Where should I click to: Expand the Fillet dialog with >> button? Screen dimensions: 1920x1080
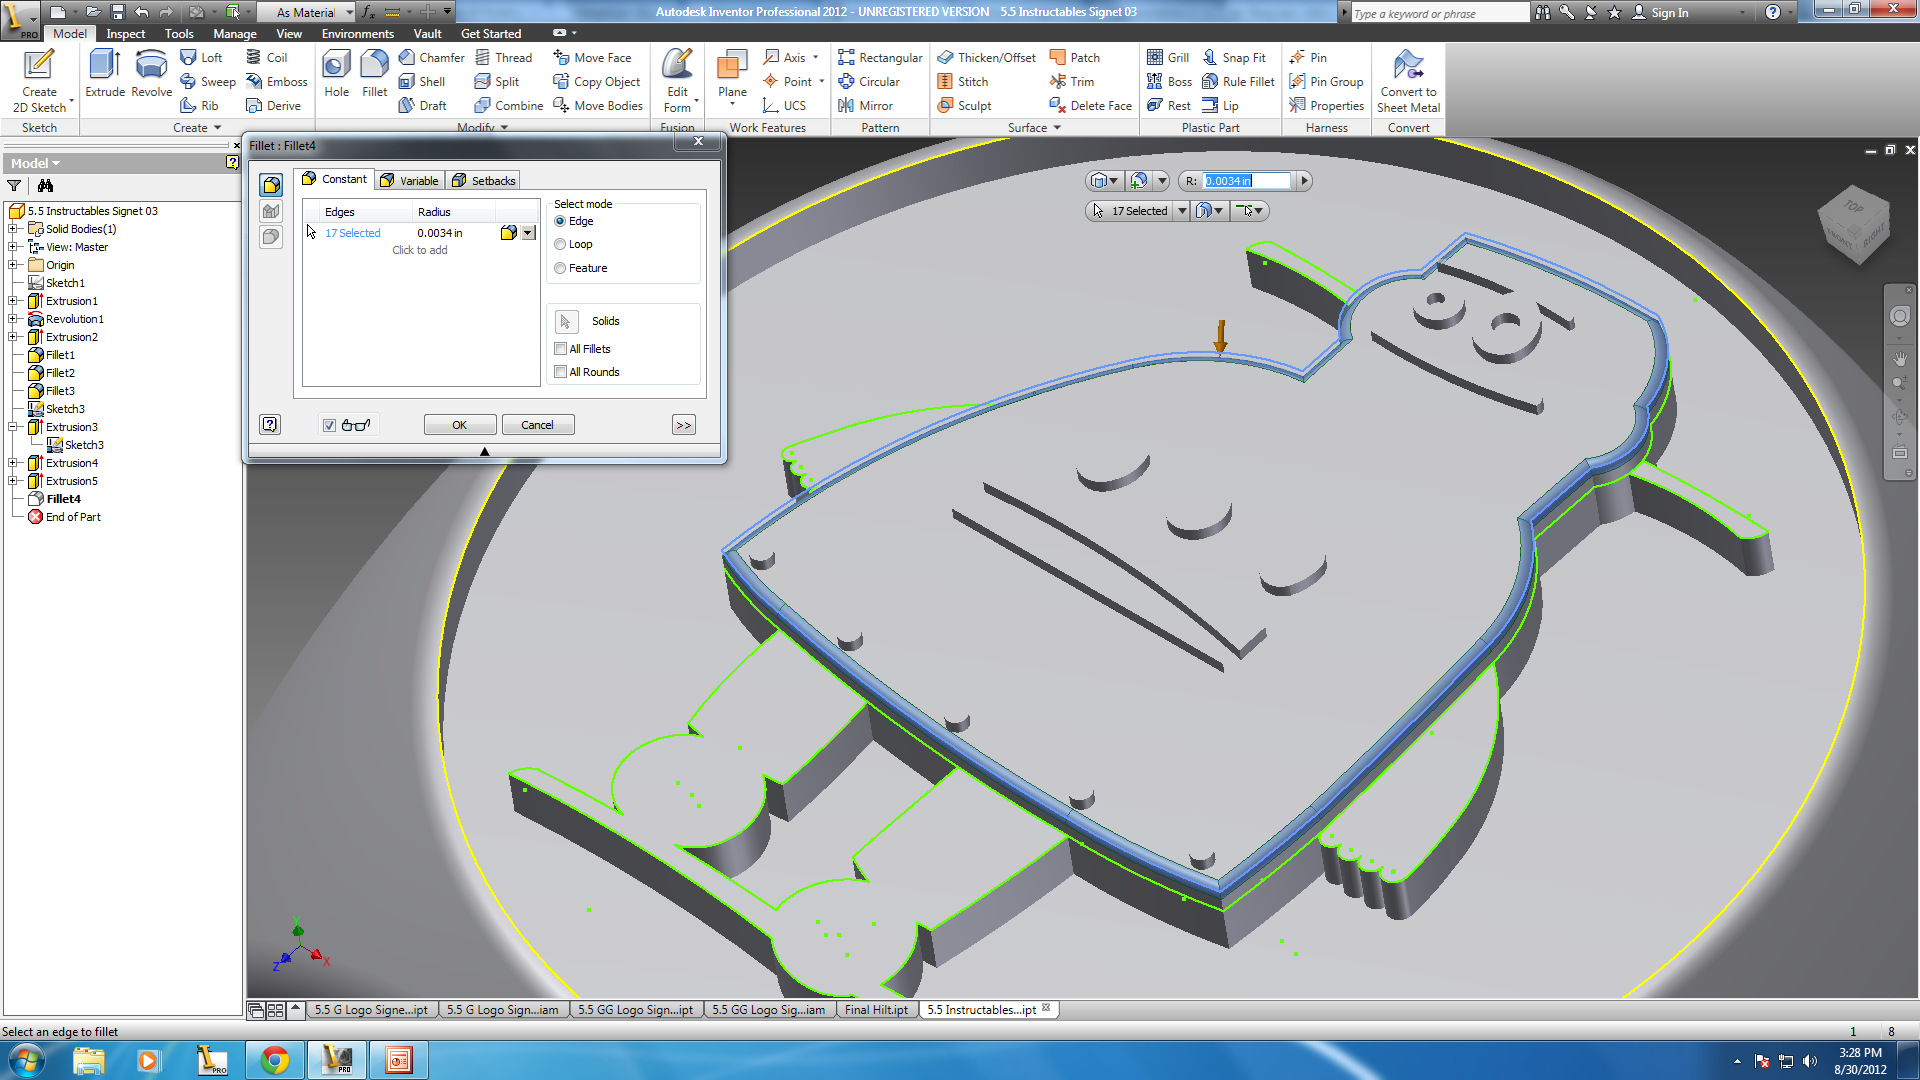[x=683, y=425]
